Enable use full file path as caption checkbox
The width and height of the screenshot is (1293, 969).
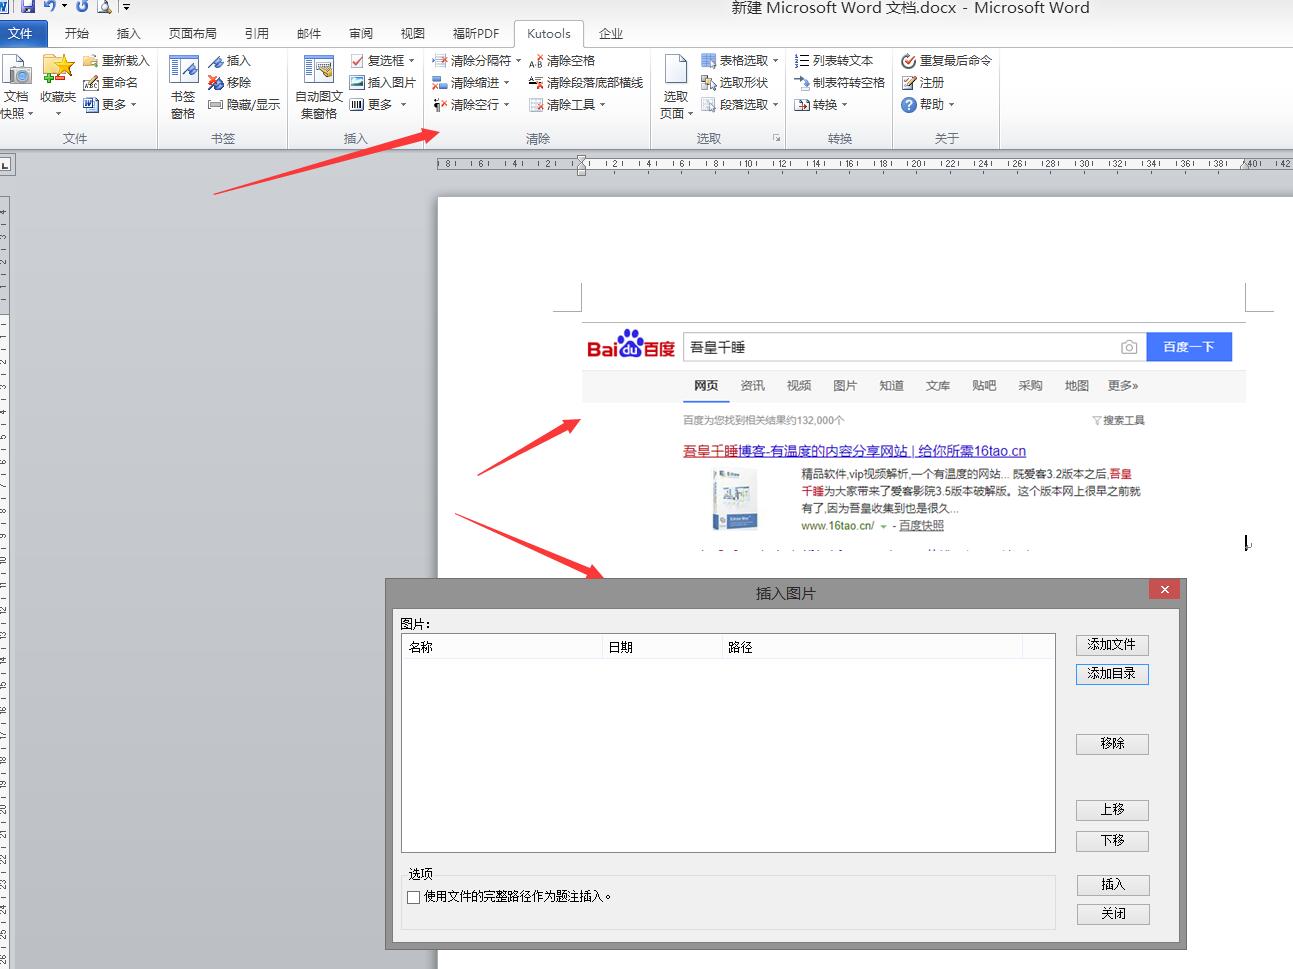414,897
